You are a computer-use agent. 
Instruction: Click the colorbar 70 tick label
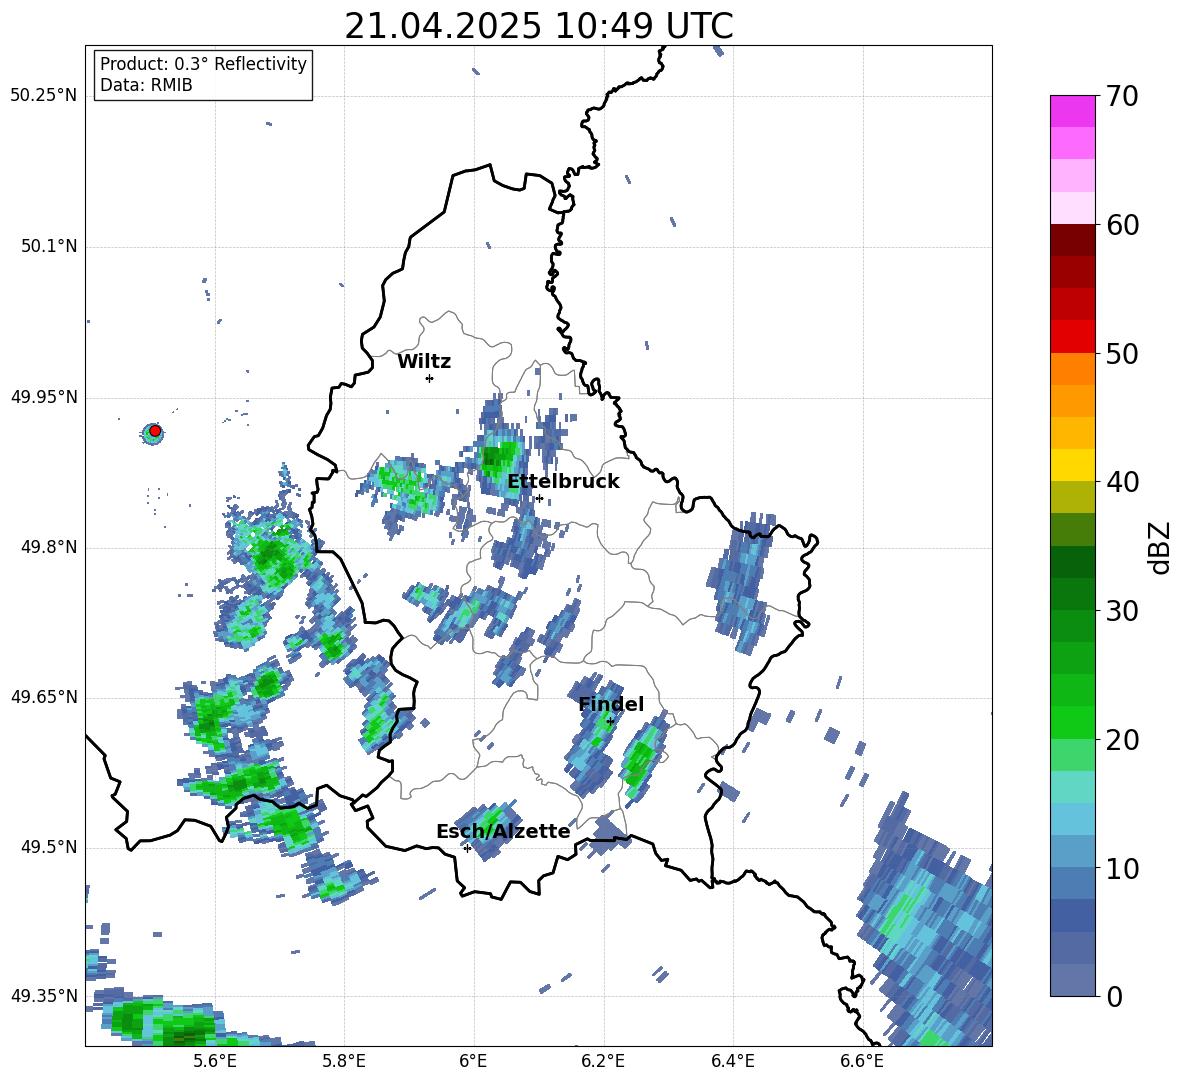point(1122,97)
